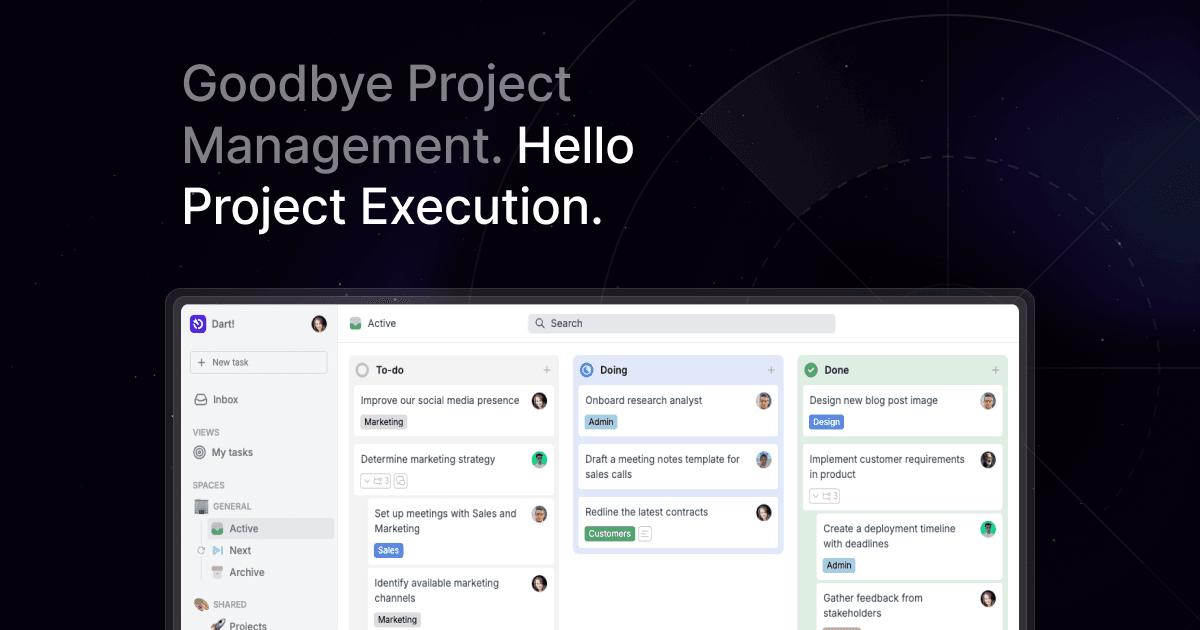The width and height of the screenshot is (1200, 630).
Task: Click the user avatar next to Dart!
Action: [x=319, y=323]
